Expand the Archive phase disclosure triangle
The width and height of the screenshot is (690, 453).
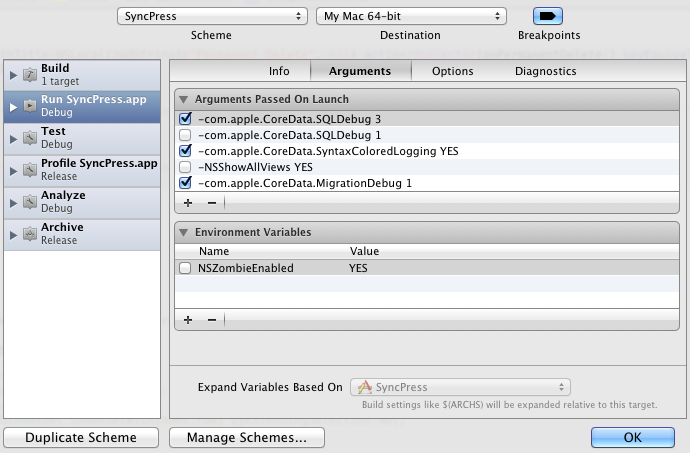click(13, 235)
